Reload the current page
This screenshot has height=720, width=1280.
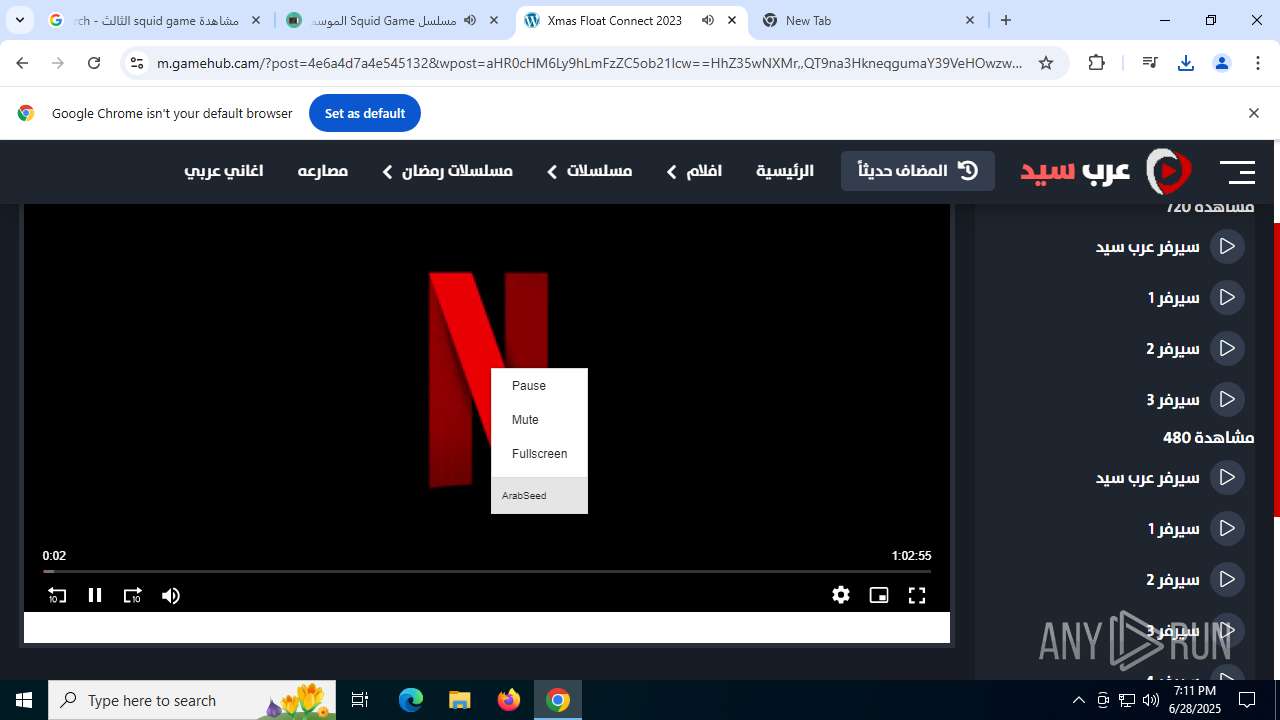tap(94, 63)
